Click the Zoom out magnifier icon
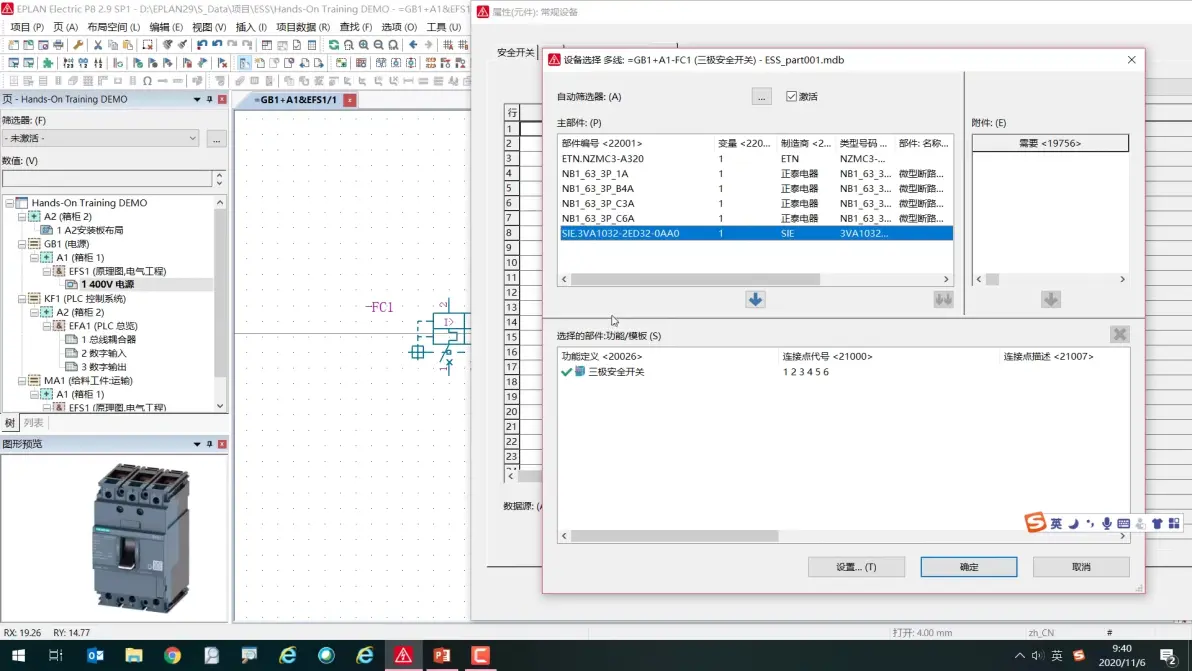Image resolution: width=1192 pixels, height=671 pixels. click(378, 45)
